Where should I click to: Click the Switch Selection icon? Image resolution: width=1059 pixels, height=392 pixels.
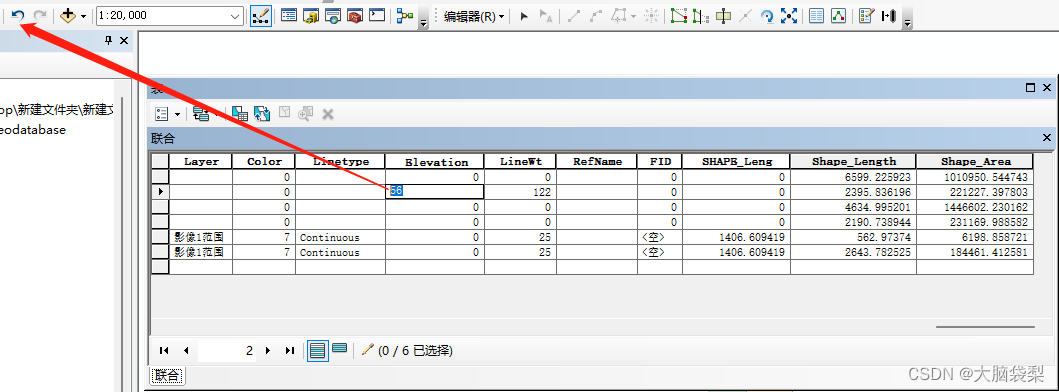point(262,114)
